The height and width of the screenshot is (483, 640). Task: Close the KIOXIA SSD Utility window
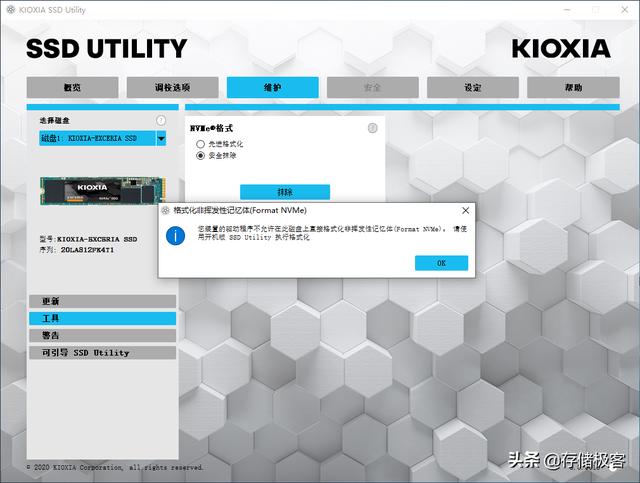624,9
